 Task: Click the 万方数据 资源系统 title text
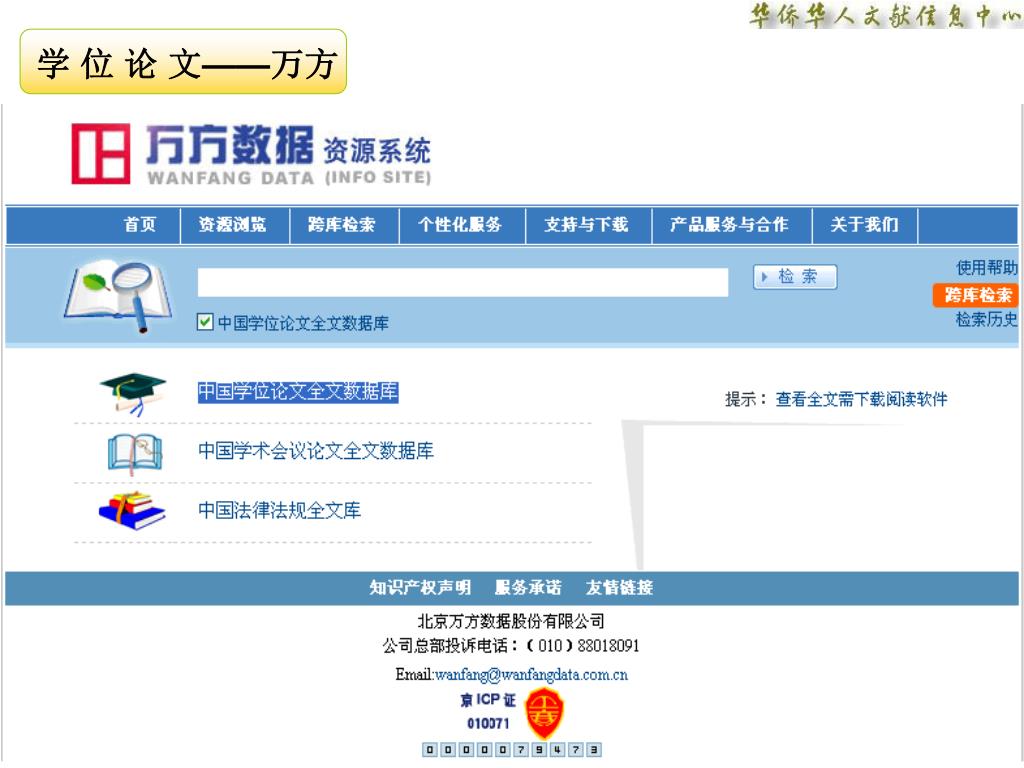pos(287,145)
